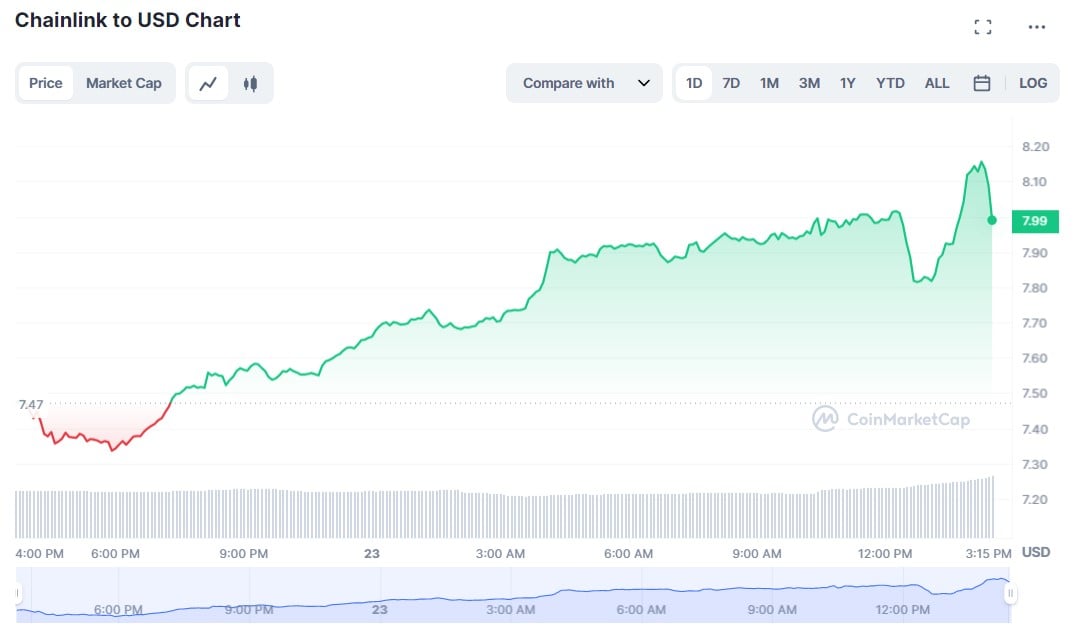Open the date range calendar picker
1078x634 pixels.
click(981, 83)
